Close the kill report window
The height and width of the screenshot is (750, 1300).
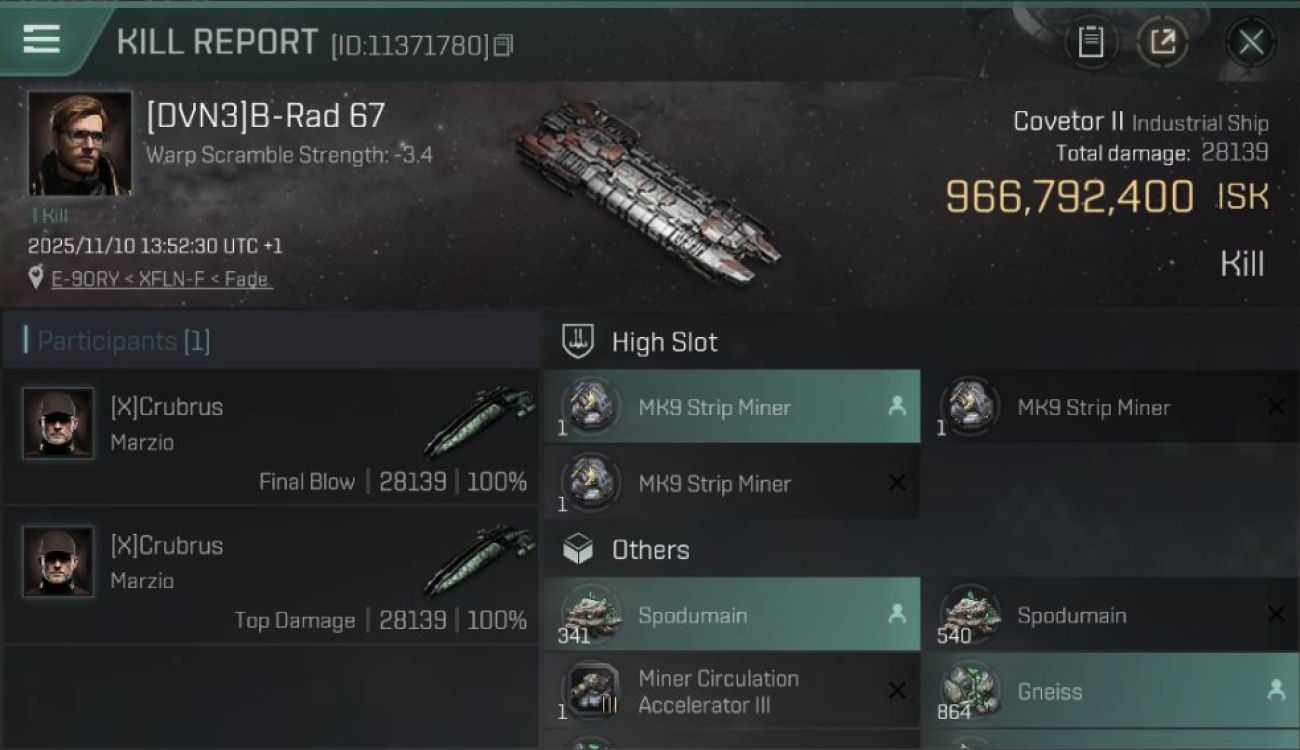(x=1250, y=42)
